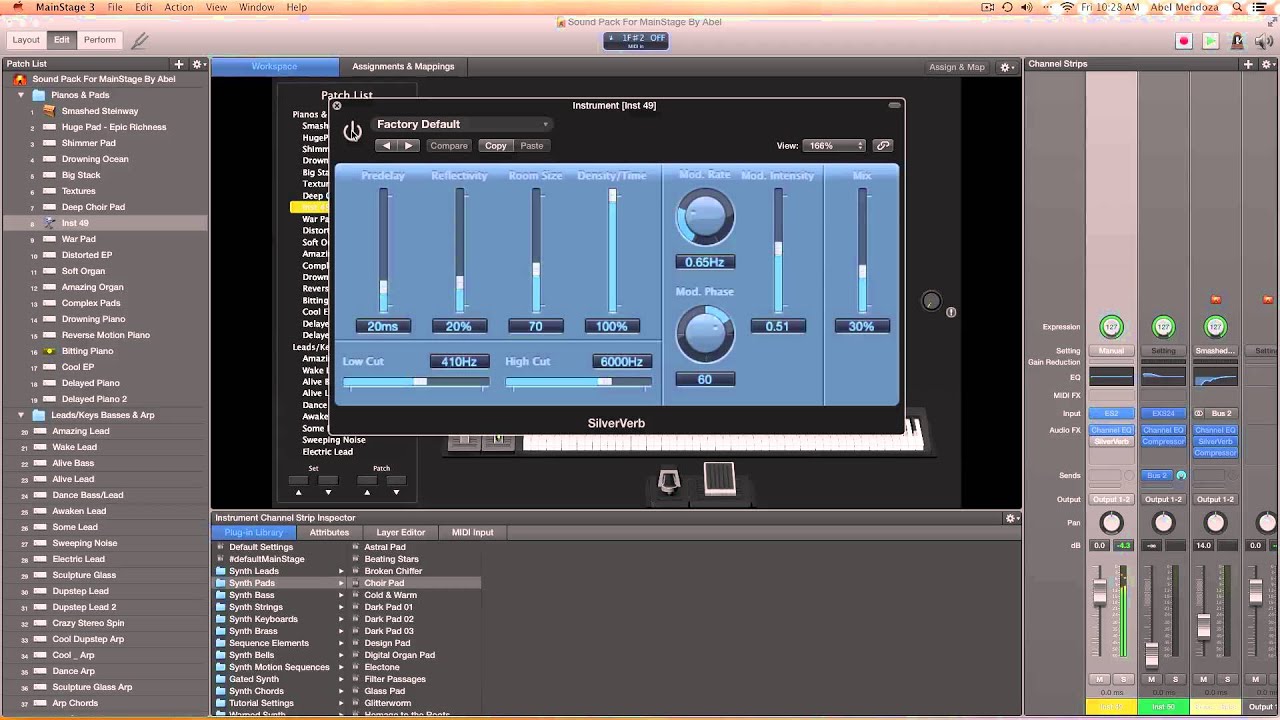Click the Bitting Piano patch icon

point(48,351)
